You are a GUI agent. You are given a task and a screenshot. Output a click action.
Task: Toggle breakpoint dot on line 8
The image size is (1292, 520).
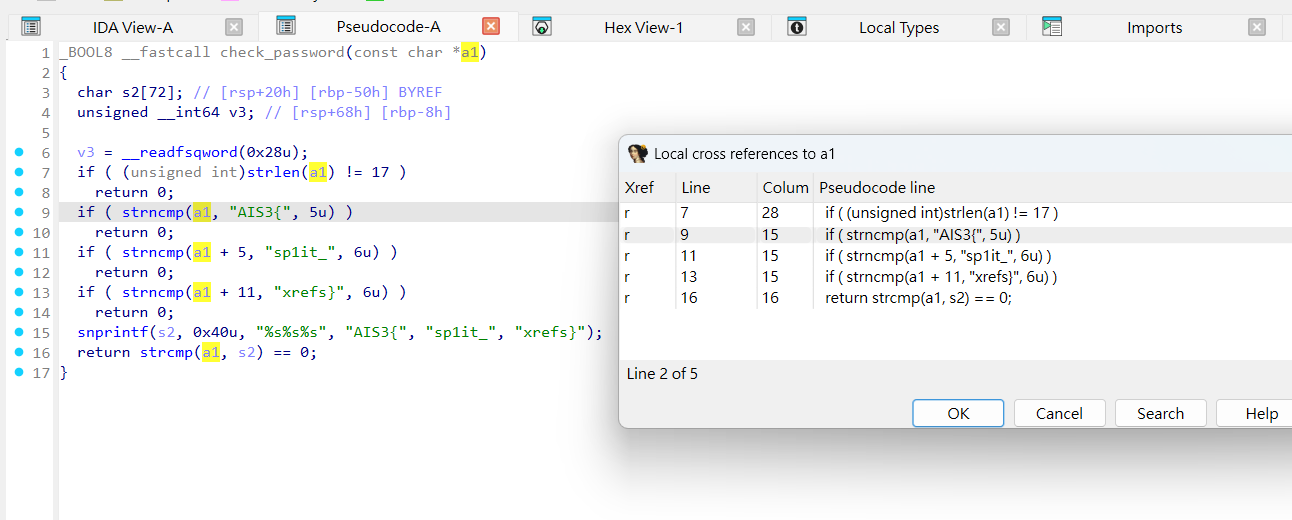(x=19, y=193)
